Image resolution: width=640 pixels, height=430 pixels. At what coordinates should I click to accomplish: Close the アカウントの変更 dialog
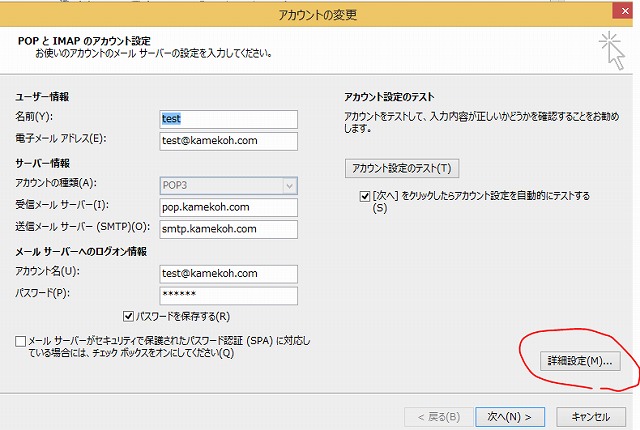[624, 11]
